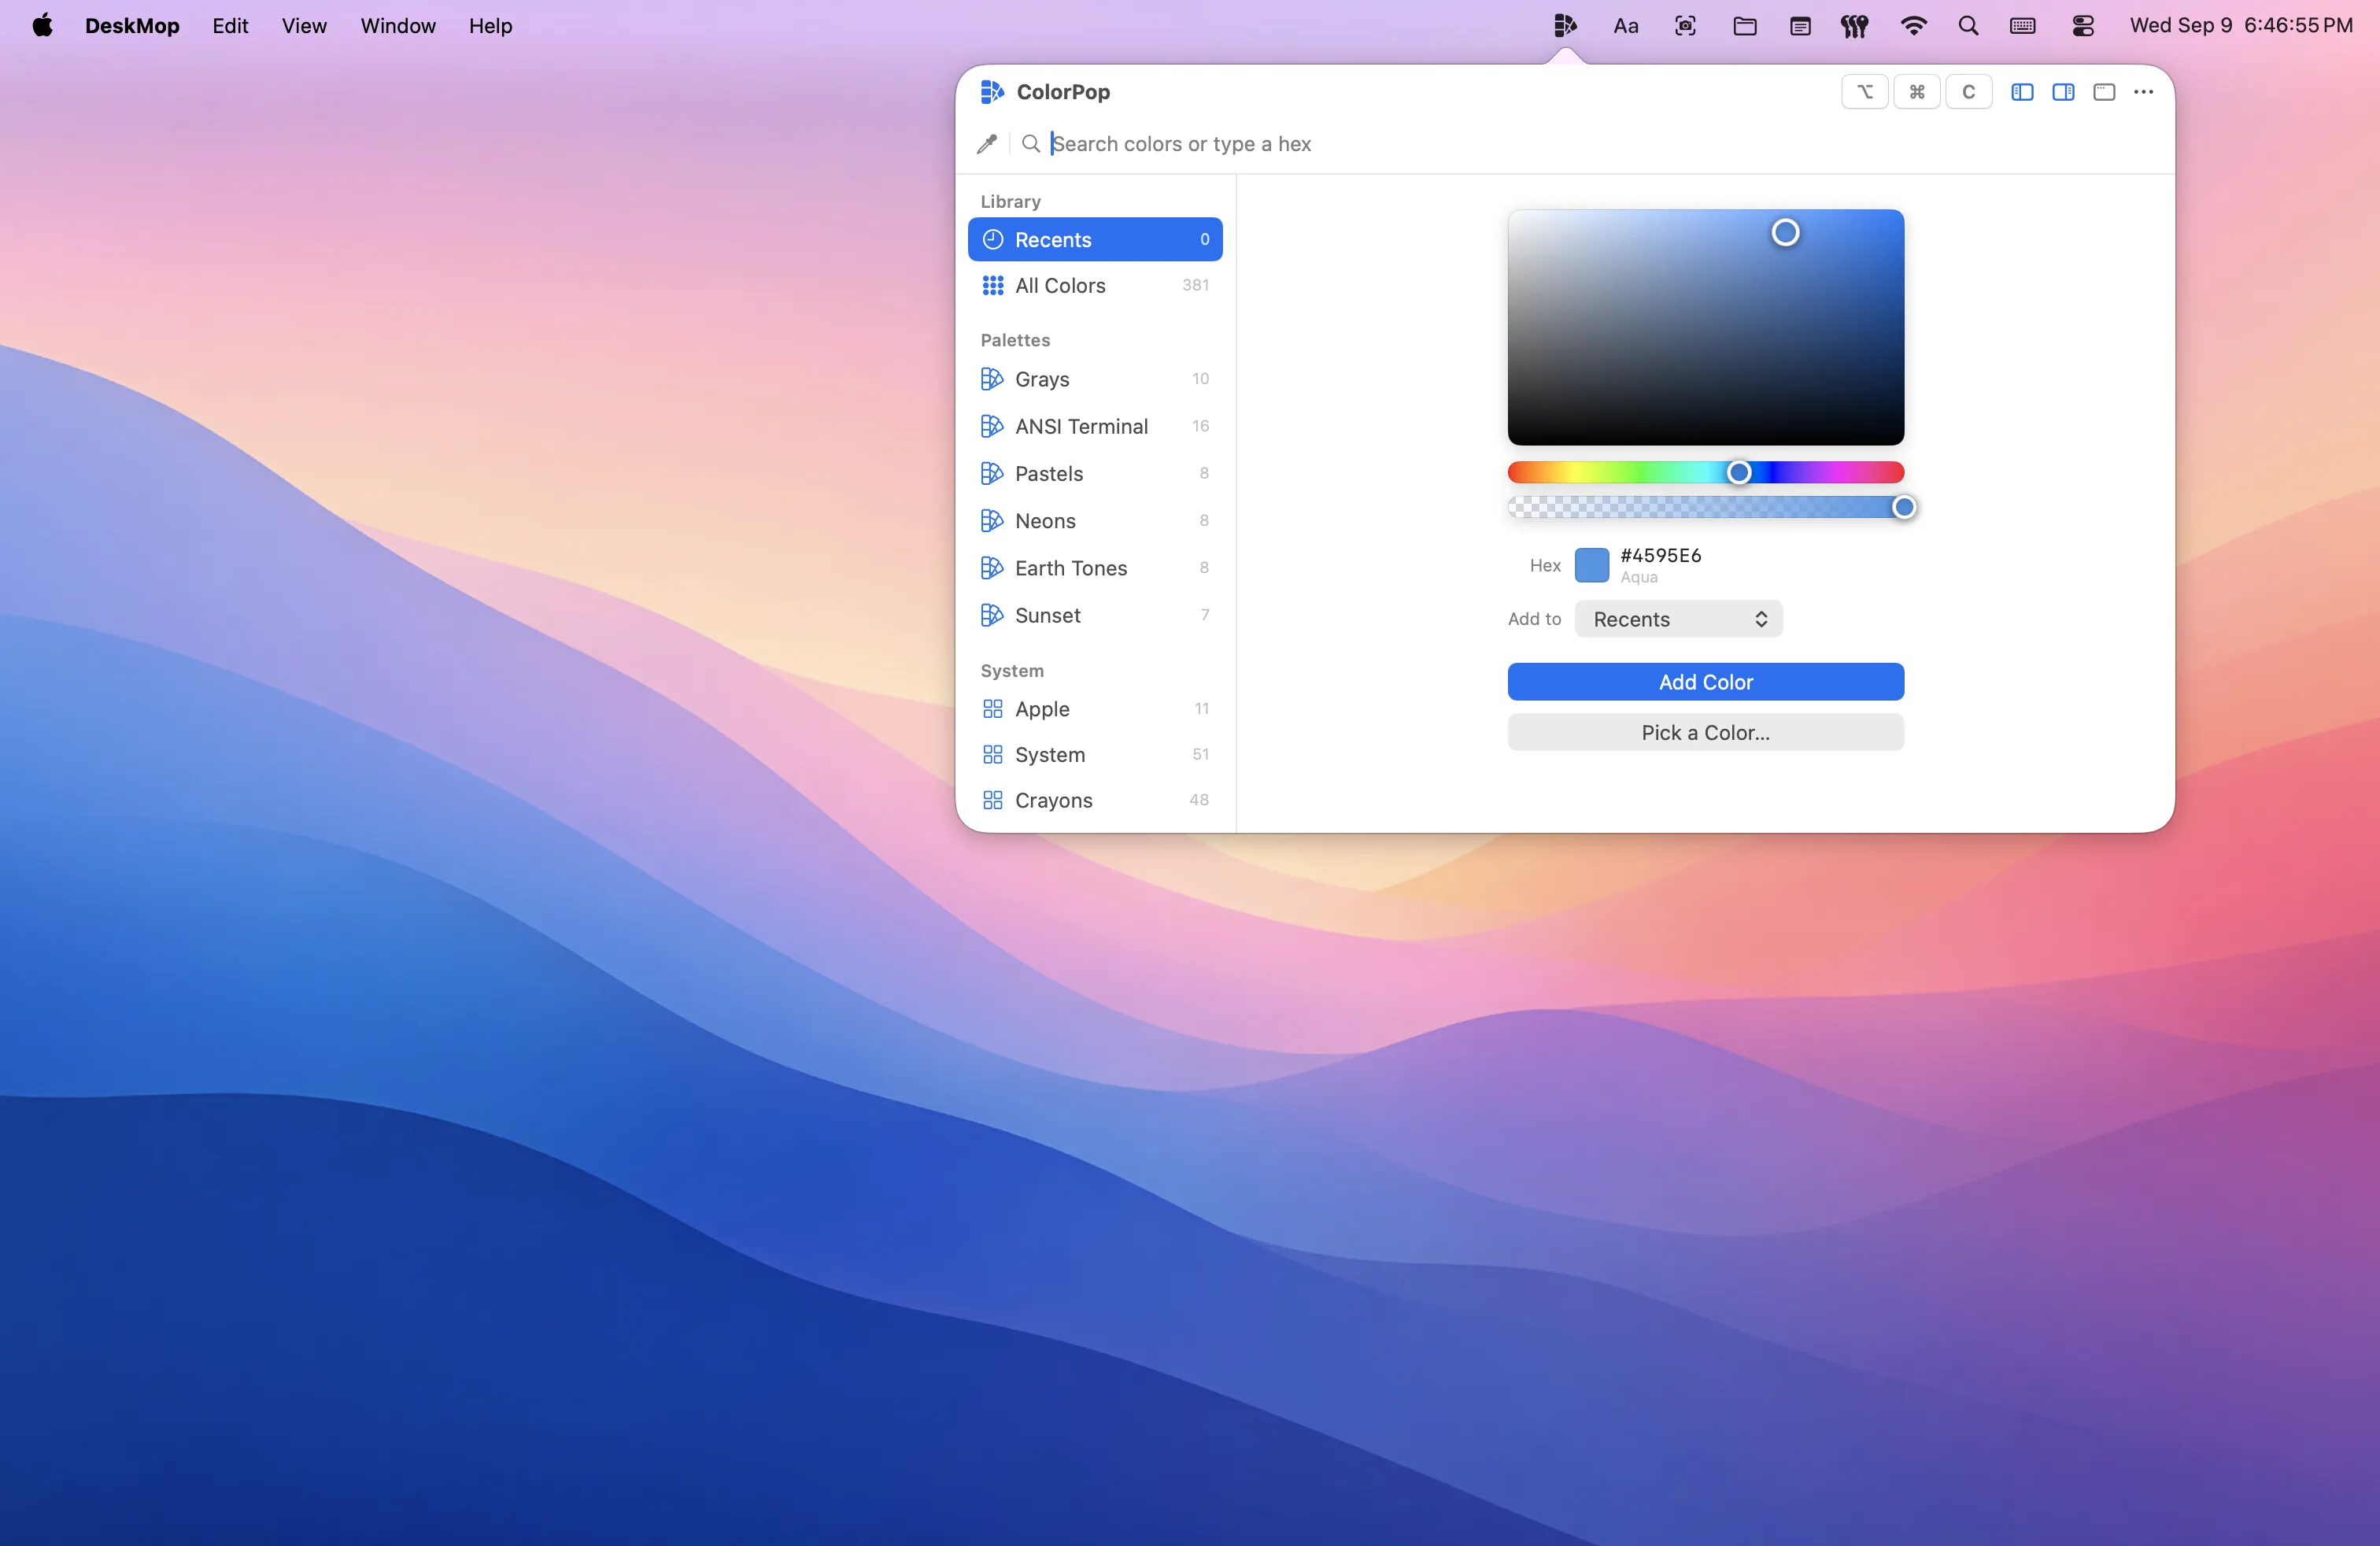2380x1546 pixels.
Task: Toggle the right sidebar layout icon
Action: click(2063, 92)
